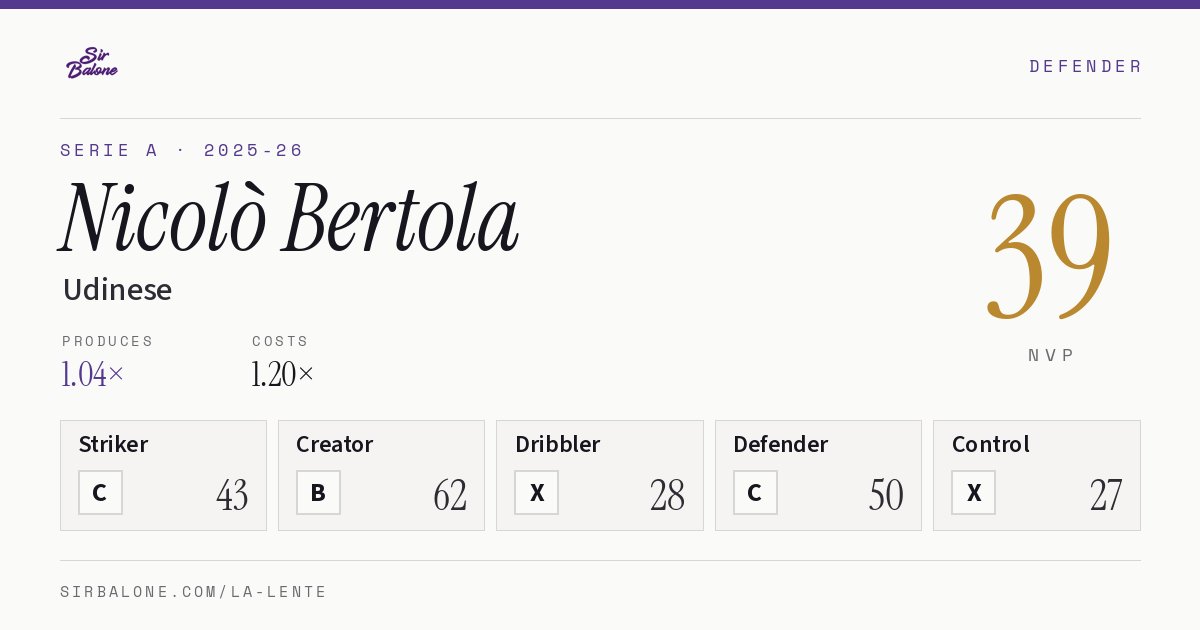This screenshot has height=630, width=1200.
Task: Click the player name Nicolò Bertola
Action: (289, 218)
